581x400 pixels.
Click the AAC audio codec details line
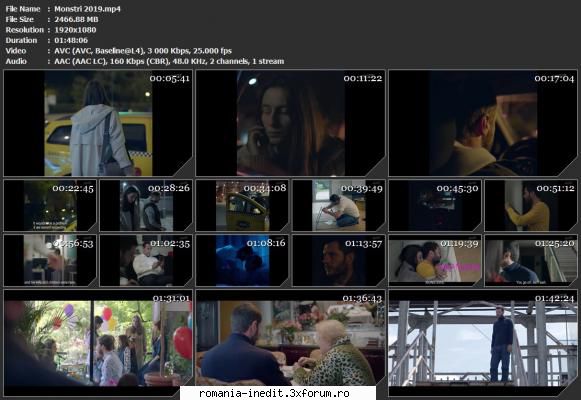tap(169, 61)
